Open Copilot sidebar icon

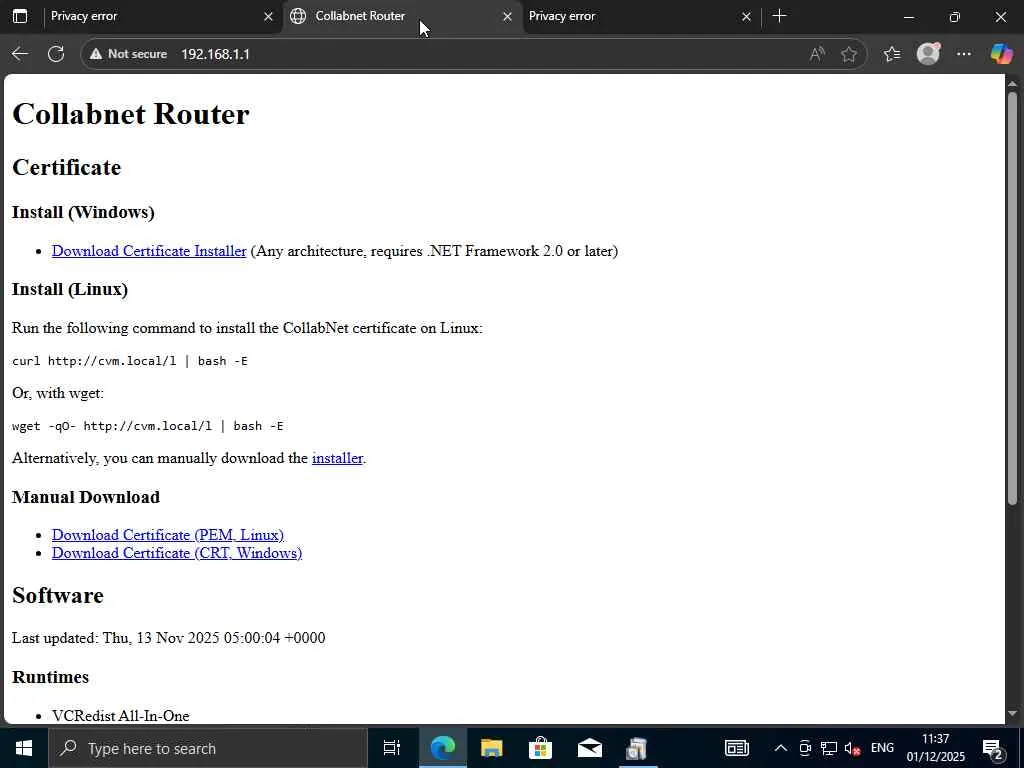coord(1000,54)
